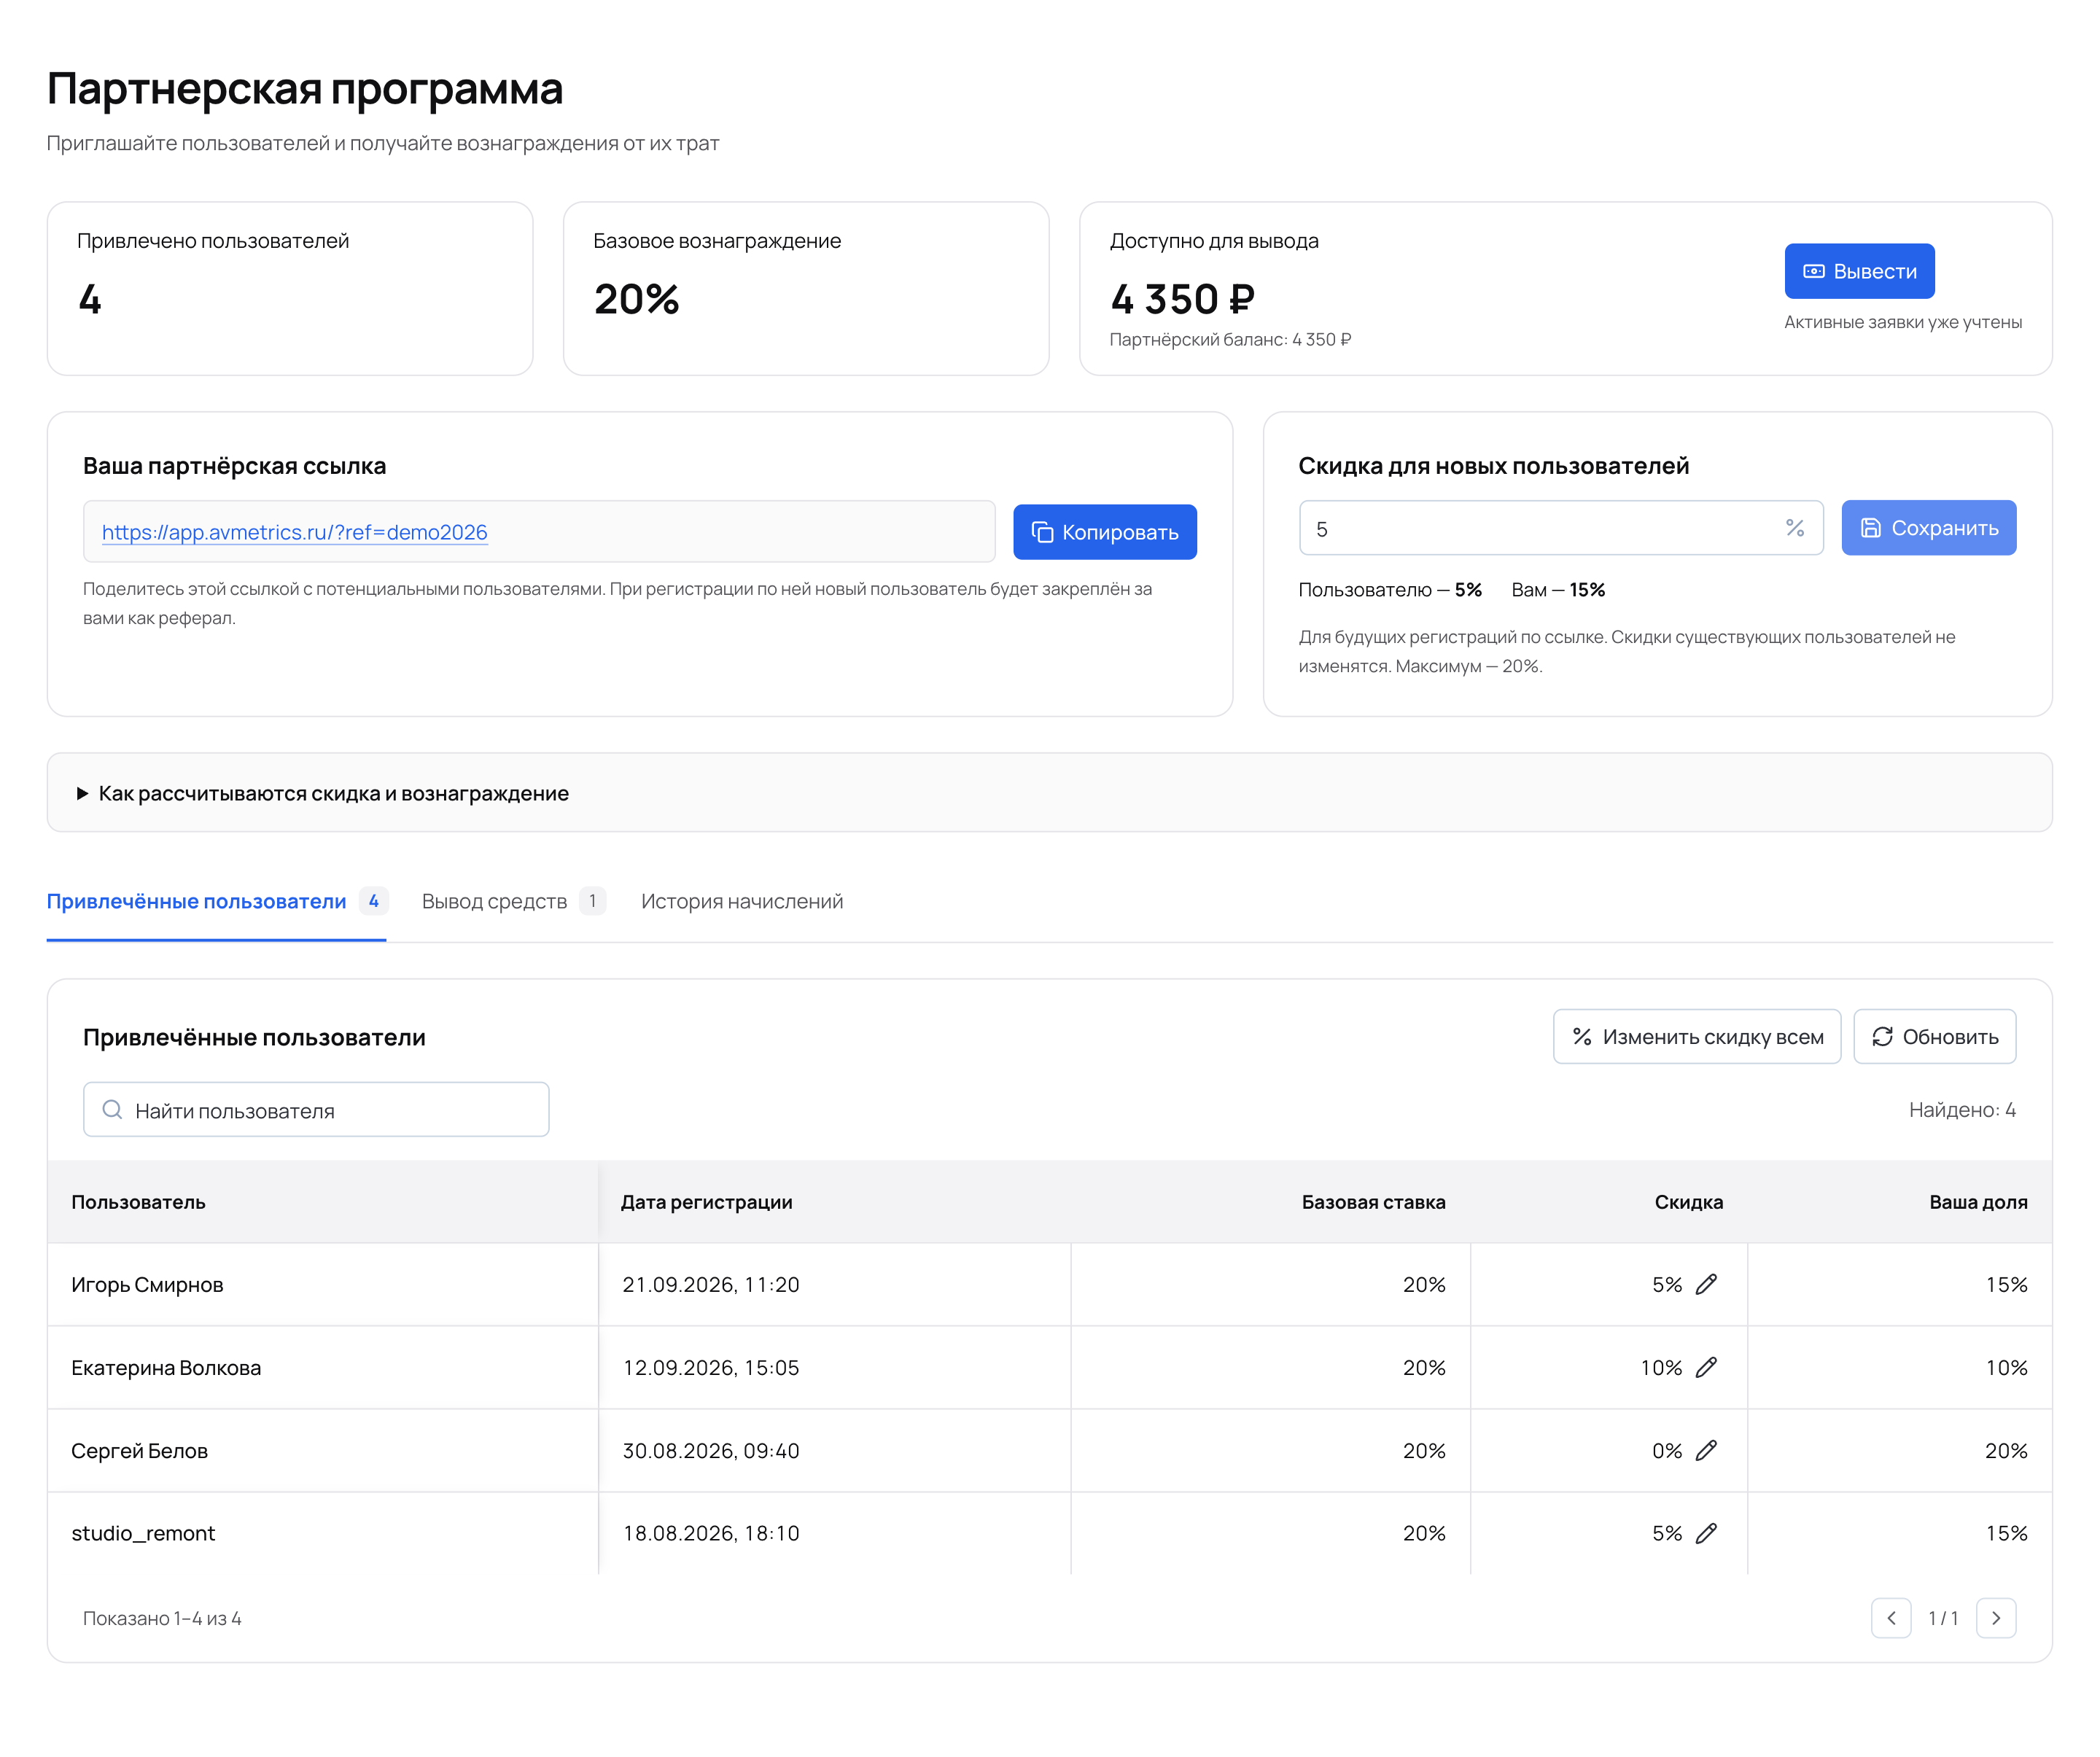Click pencil icon in Сергей Белов row
Screen dimensions: 2100x1757
click(1706, 1450)
